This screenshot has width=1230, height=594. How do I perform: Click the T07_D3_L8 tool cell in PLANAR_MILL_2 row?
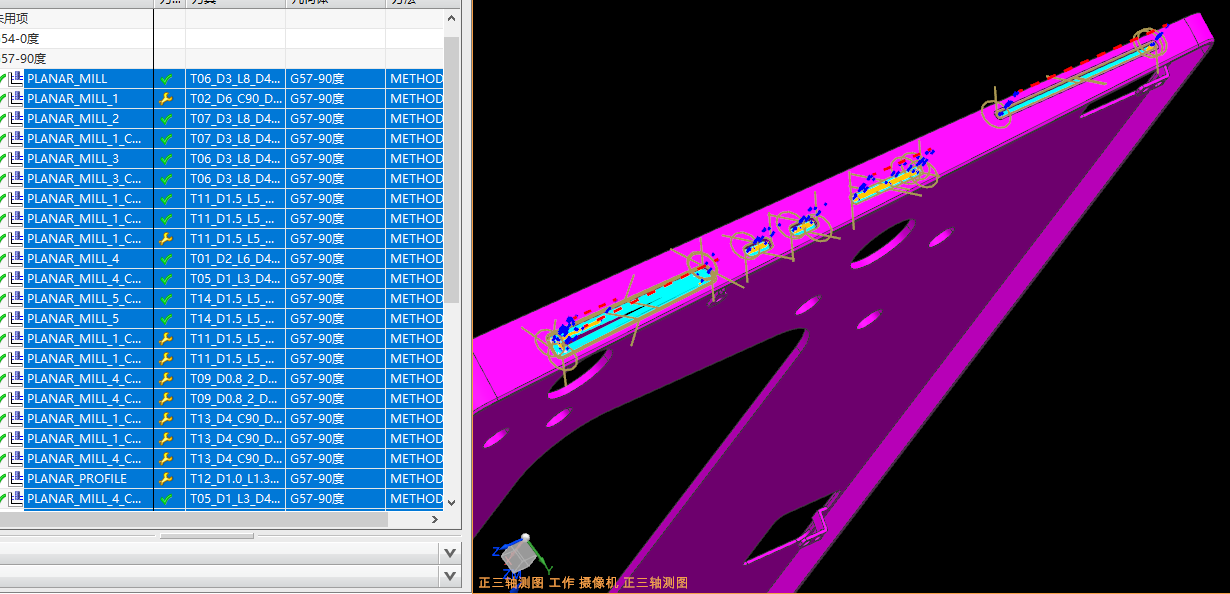point(235,119)
